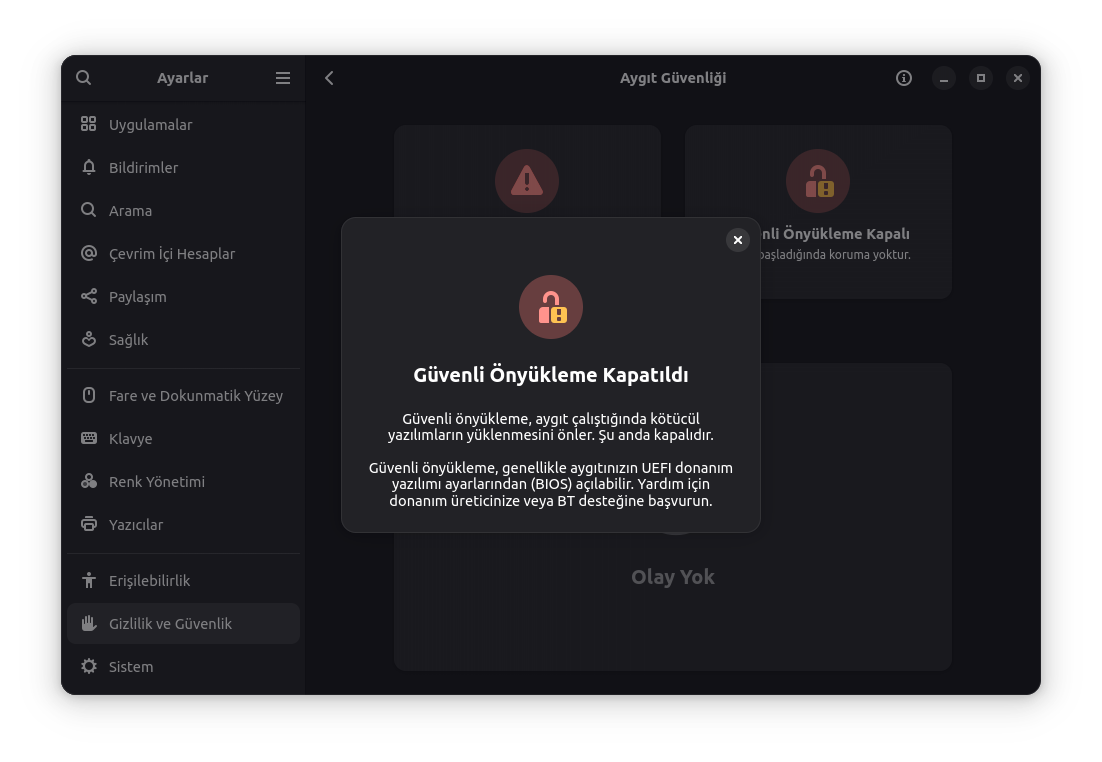Open Sağlık settings

[x=128, y=340]
